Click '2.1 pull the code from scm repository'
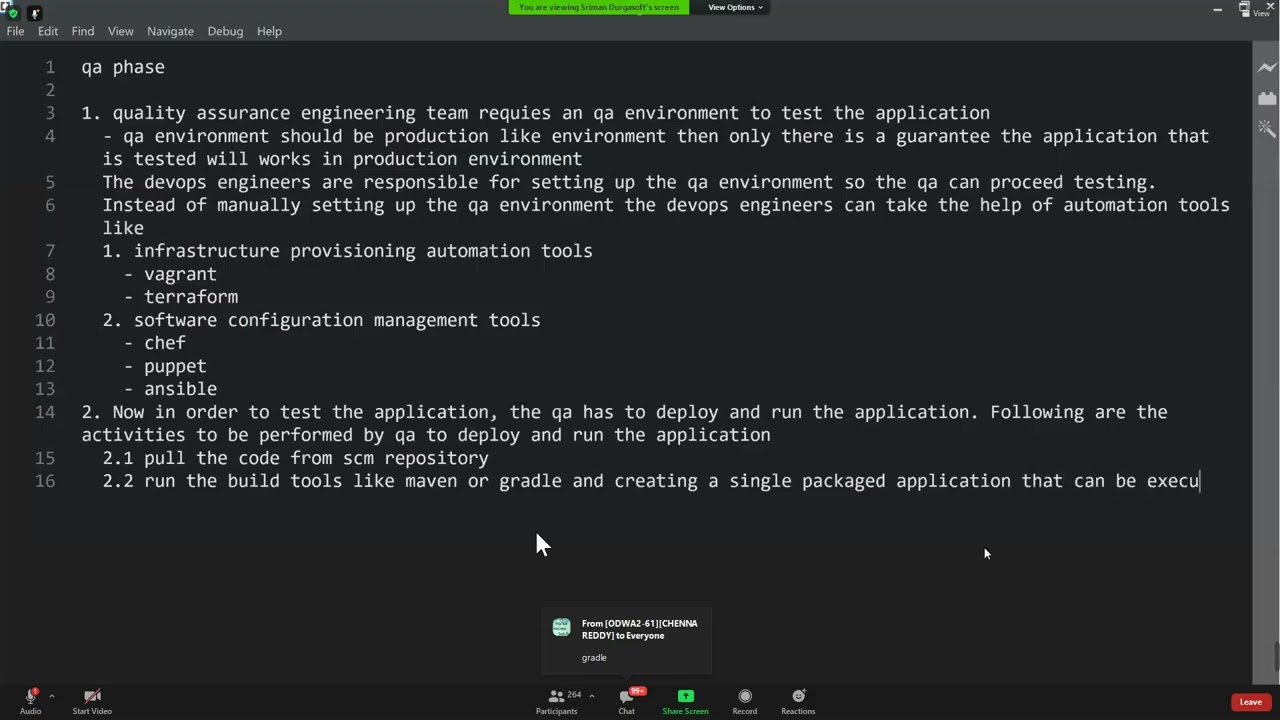The image size is (1280, 720). click(295, 458)
